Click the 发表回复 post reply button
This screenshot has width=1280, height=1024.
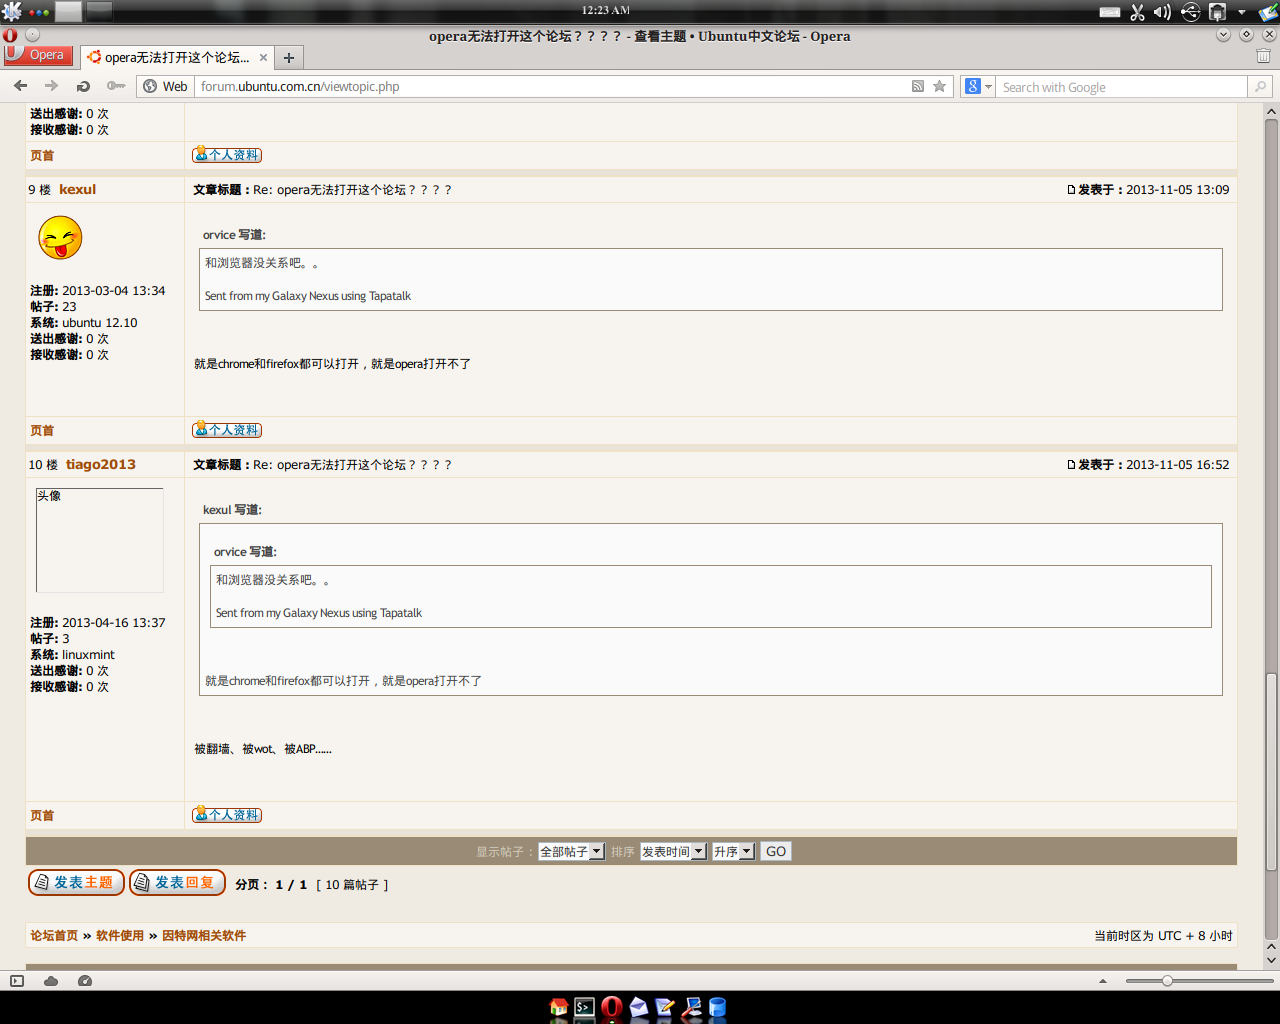click(177, 882)
